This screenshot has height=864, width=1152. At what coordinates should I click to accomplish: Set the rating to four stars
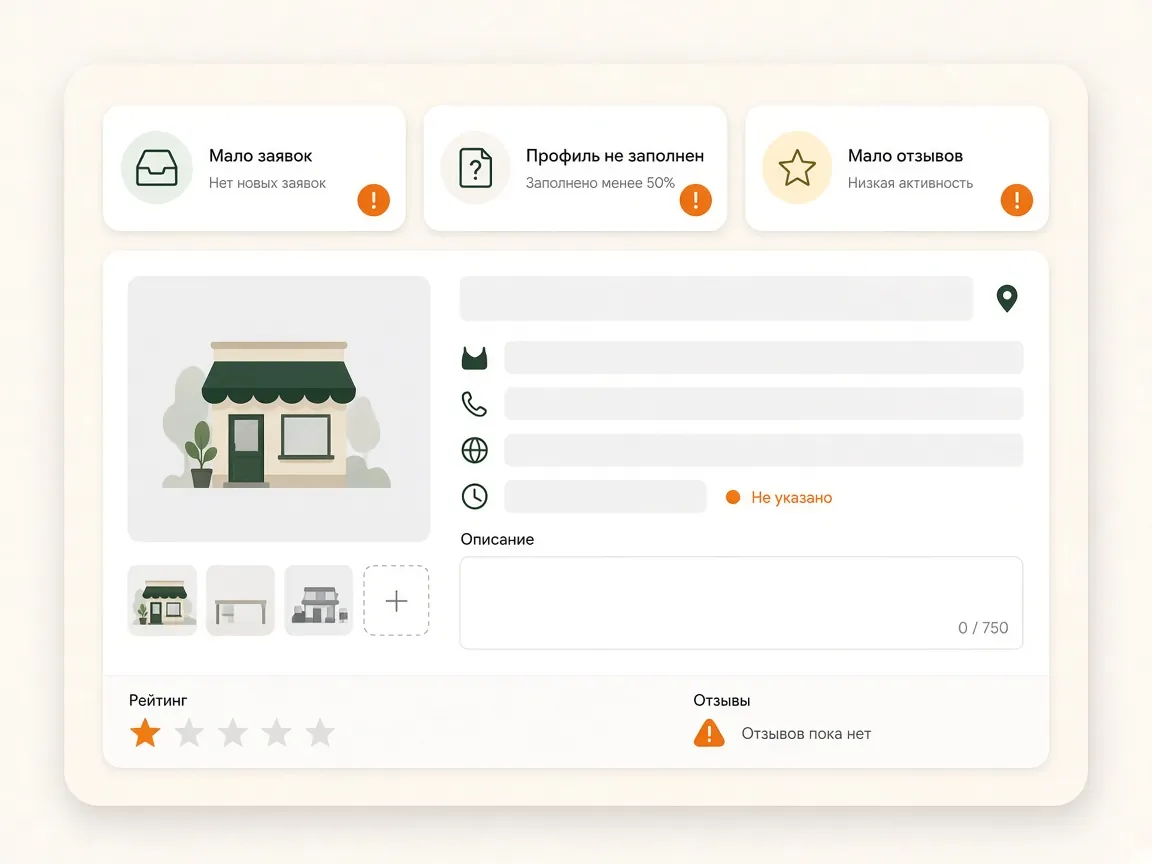[x=277, y=732]
